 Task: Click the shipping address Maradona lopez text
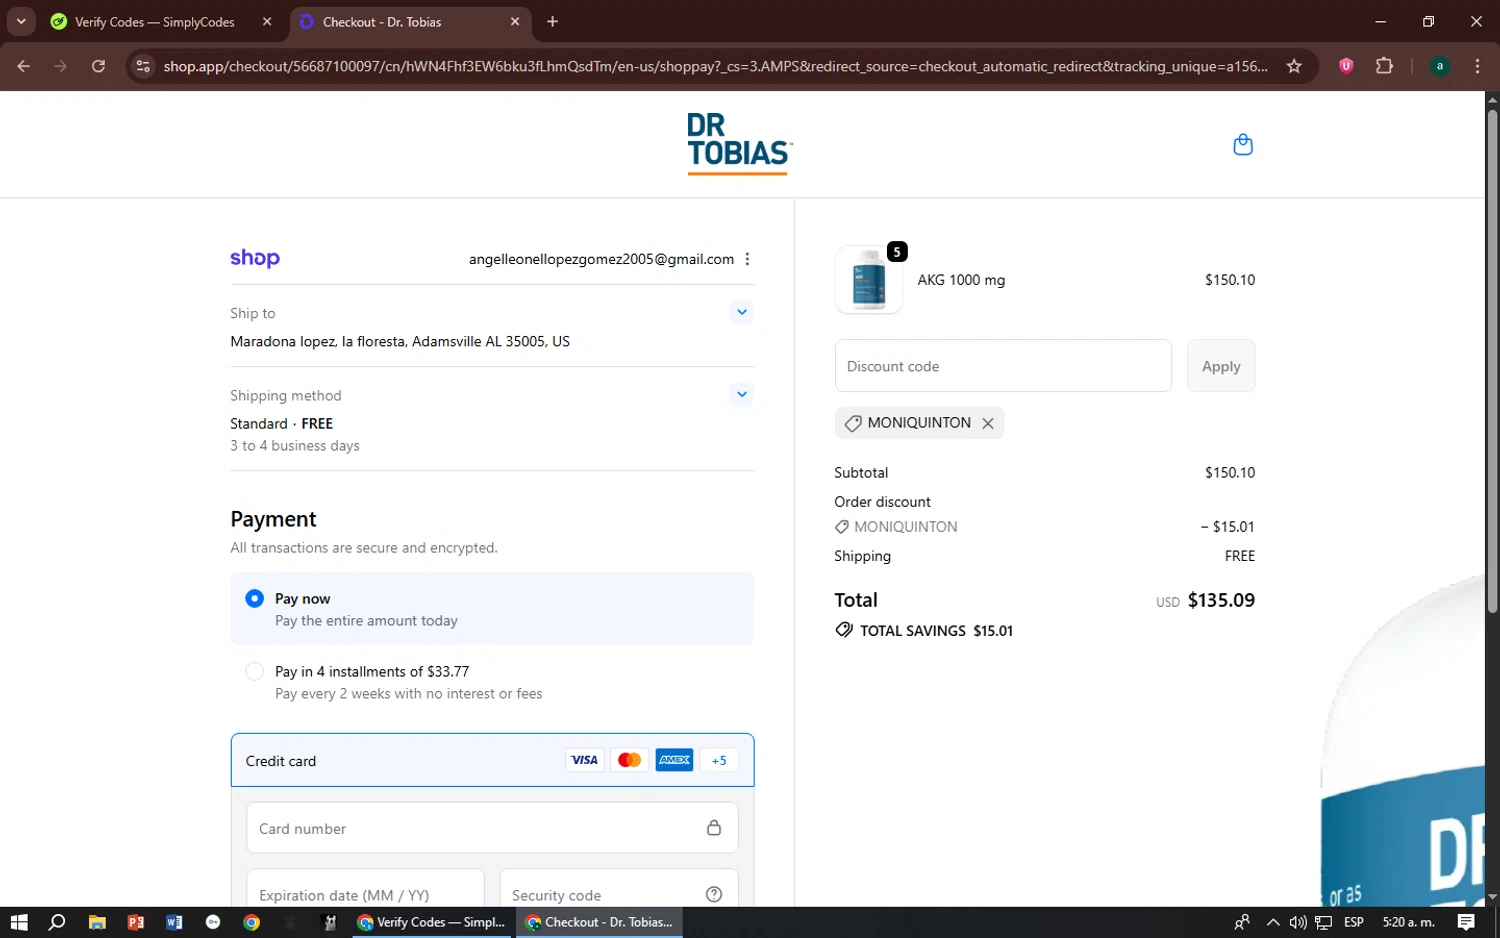tap(400, 341)
